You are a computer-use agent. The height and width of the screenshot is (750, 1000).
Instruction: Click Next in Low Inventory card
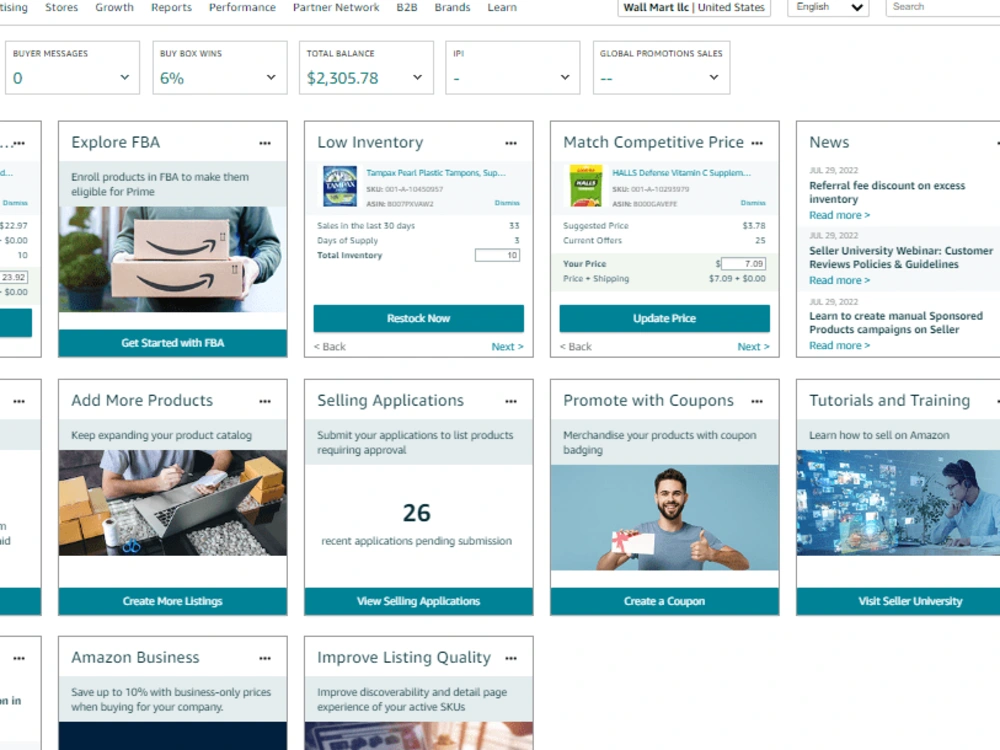point(507,346)
